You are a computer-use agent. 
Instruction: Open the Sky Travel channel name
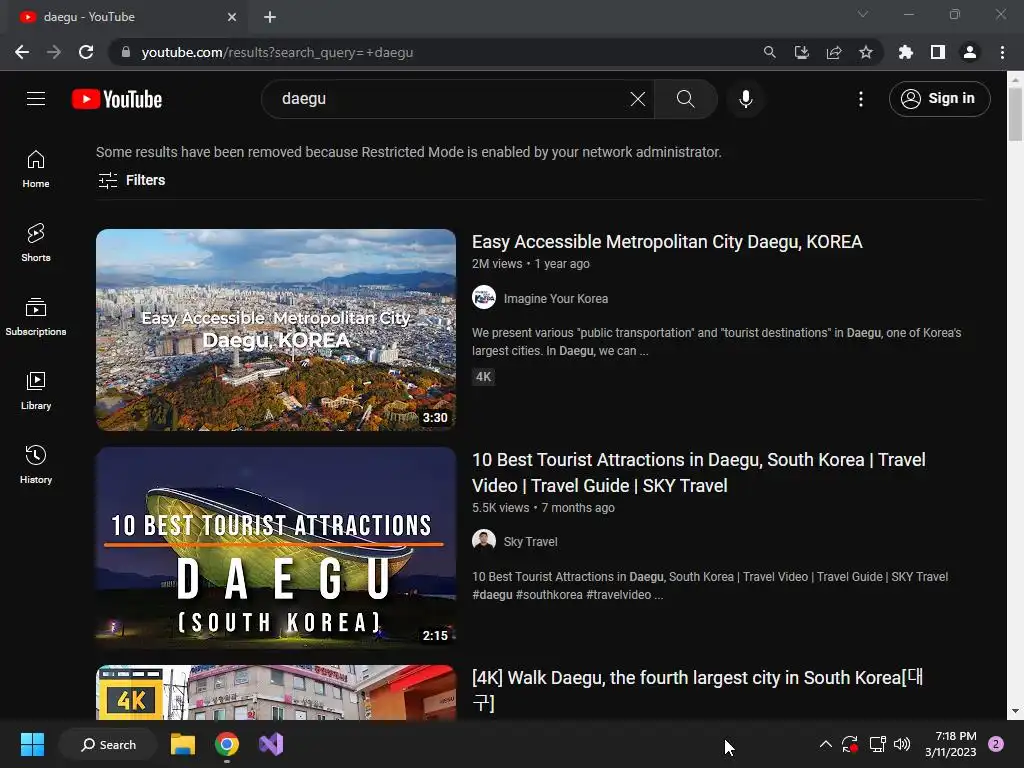(530, 541)
